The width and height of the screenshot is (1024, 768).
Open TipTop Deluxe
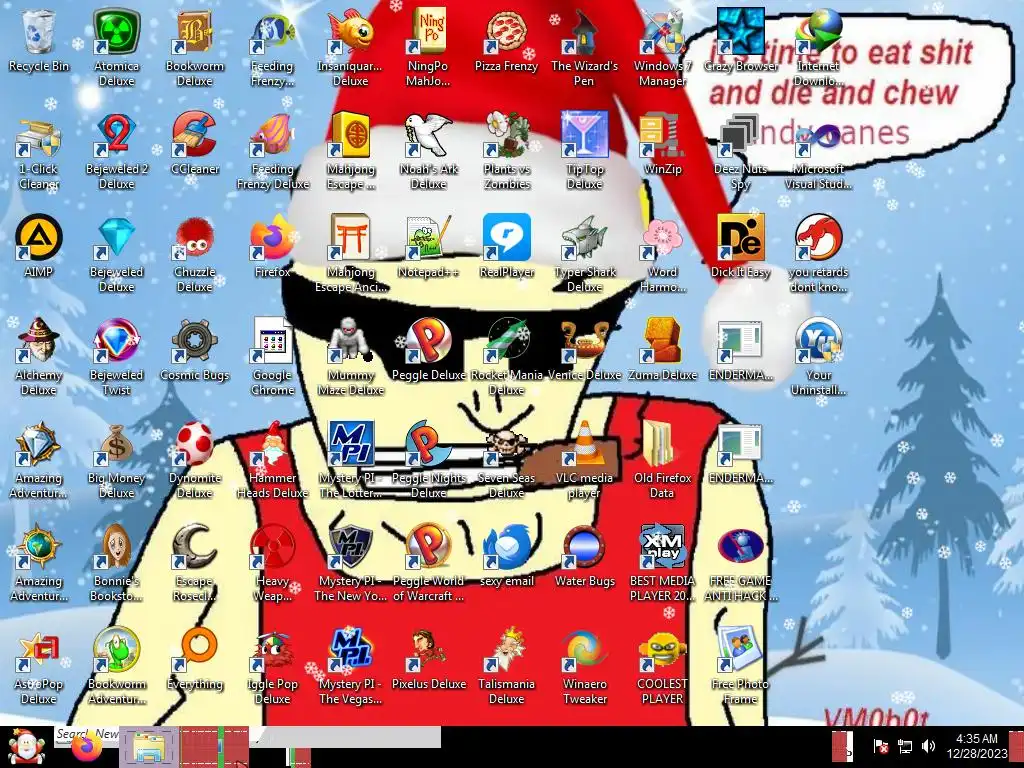tap(584, 150)
